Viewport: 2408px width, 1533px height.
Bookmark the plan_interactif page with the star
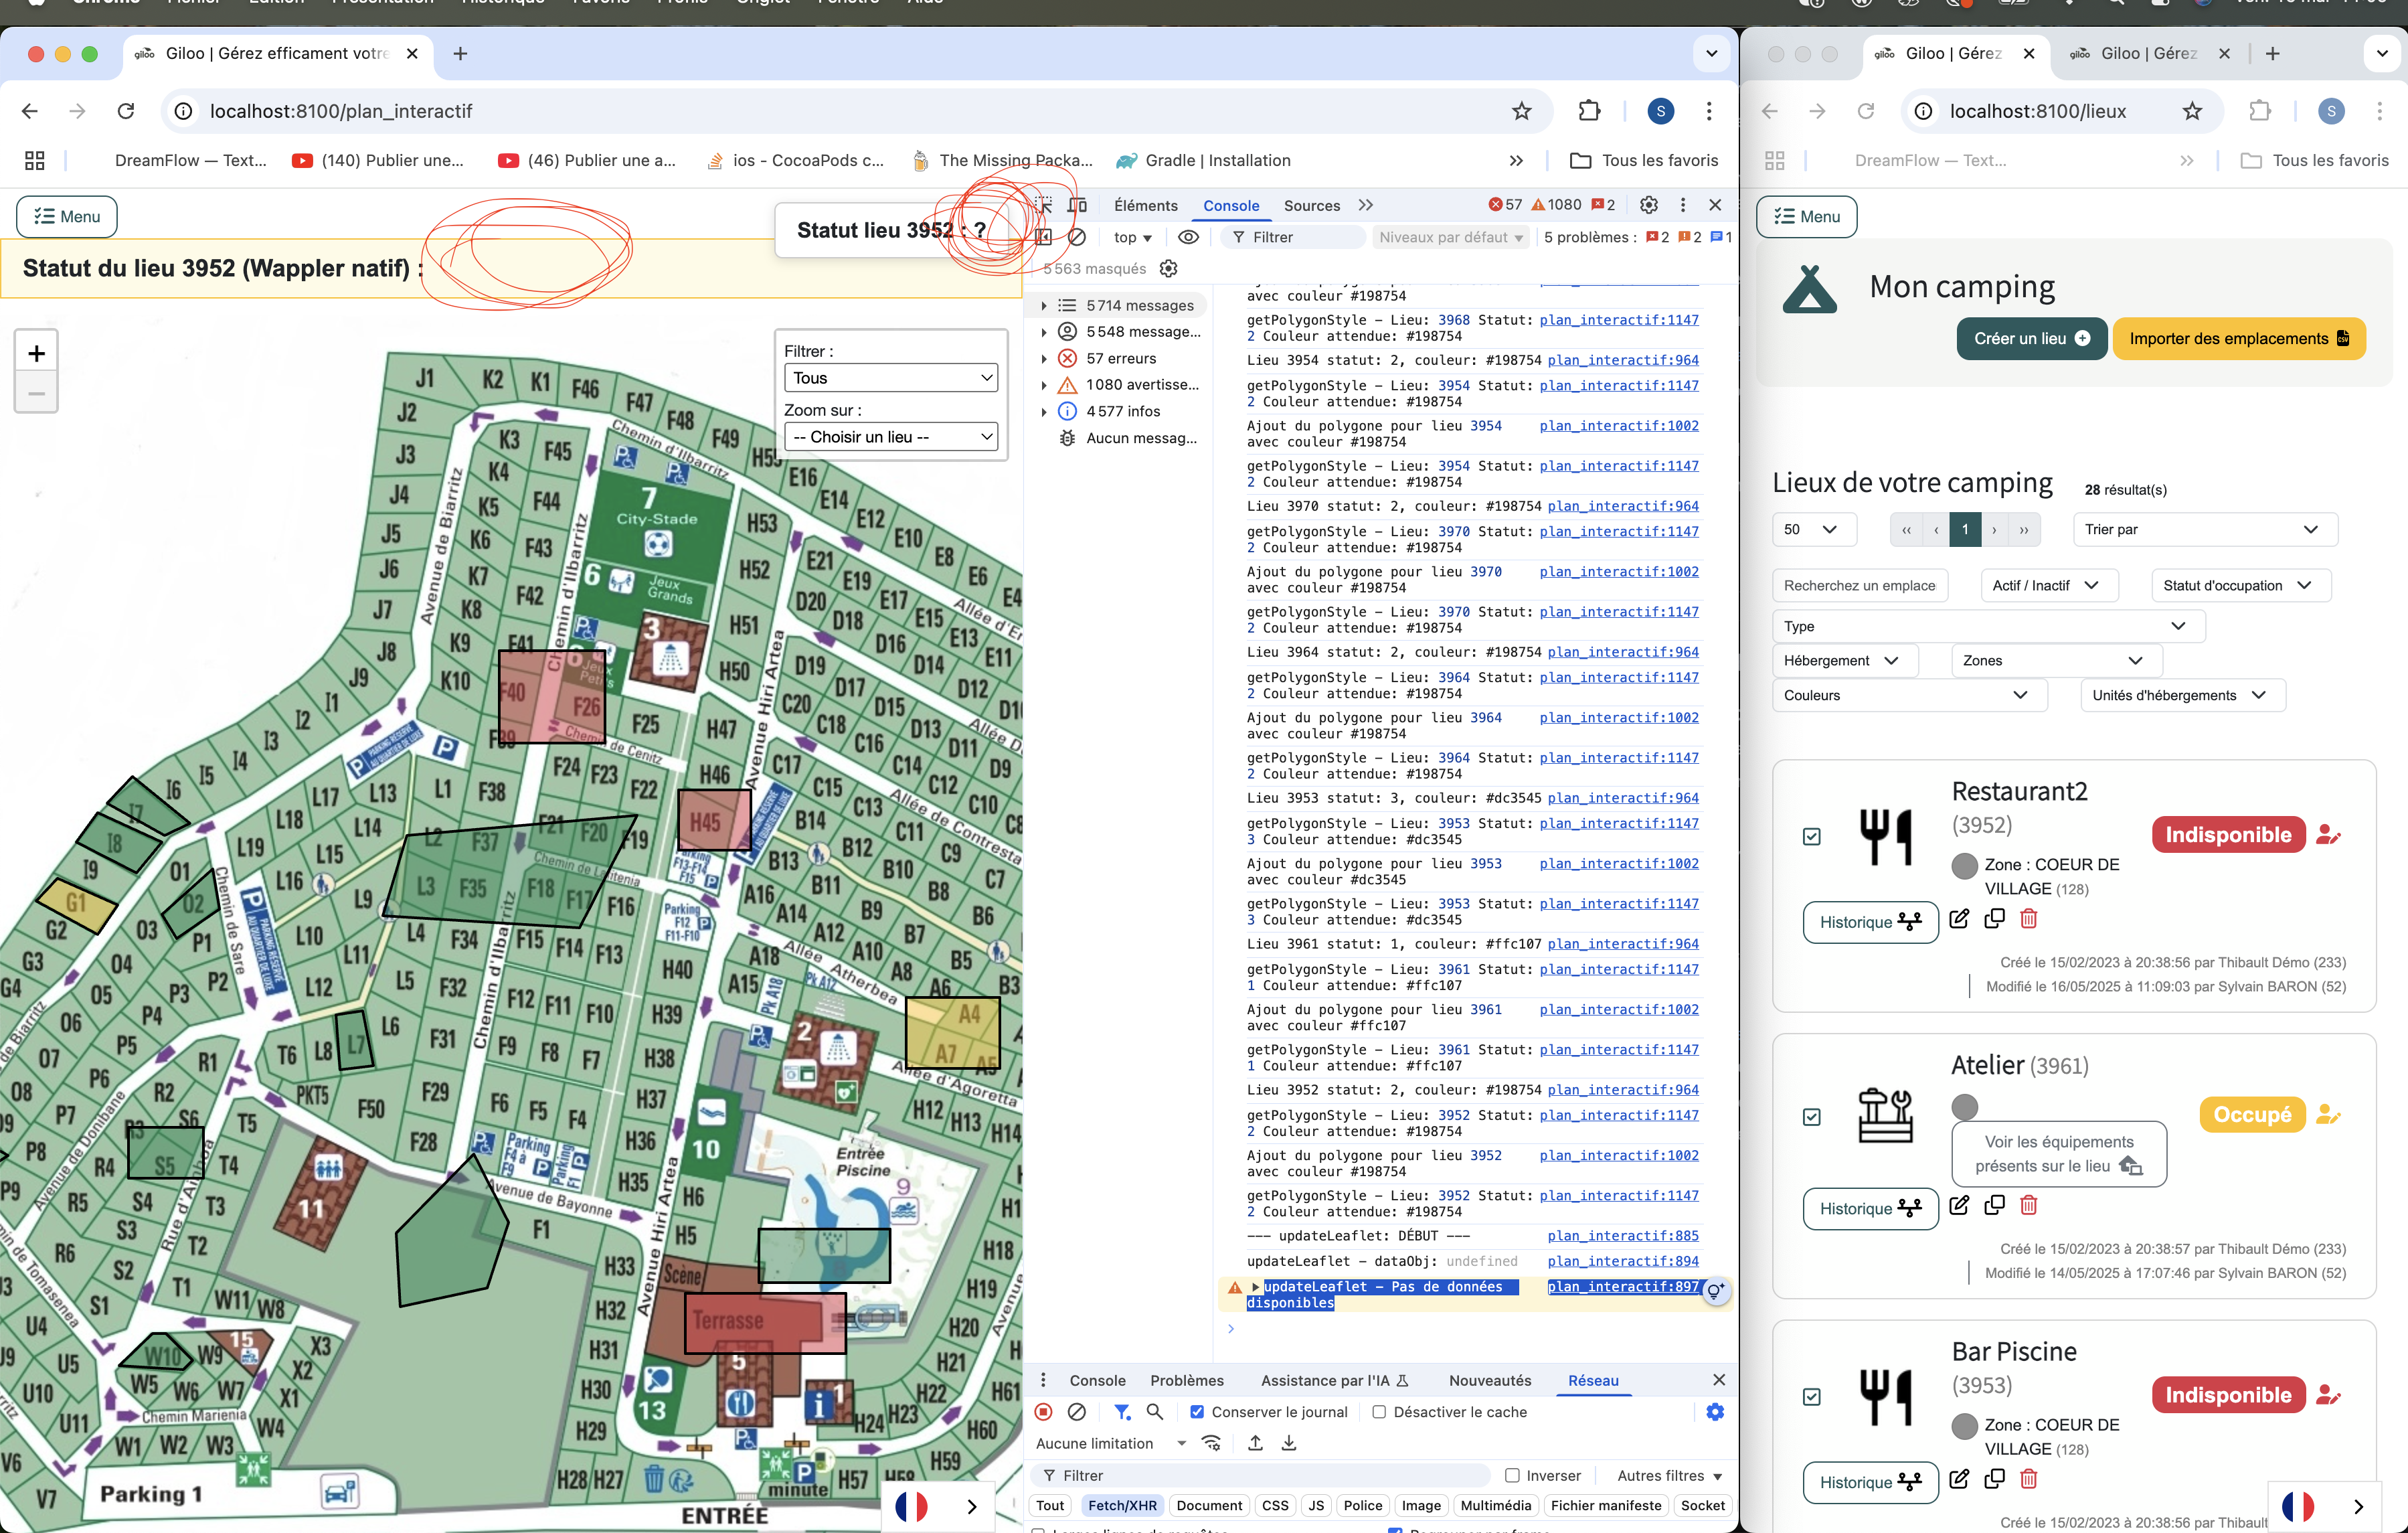coord(1521,111)
